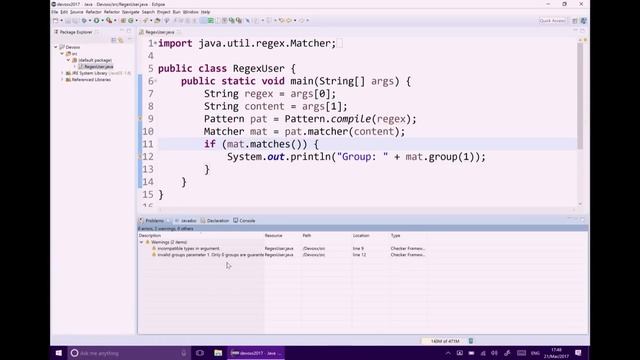Image resolution: width=640 pixels, height=360 pixels.
Task: Click the Forward navigation arrow in toolbar
Action: click(302, 20)
